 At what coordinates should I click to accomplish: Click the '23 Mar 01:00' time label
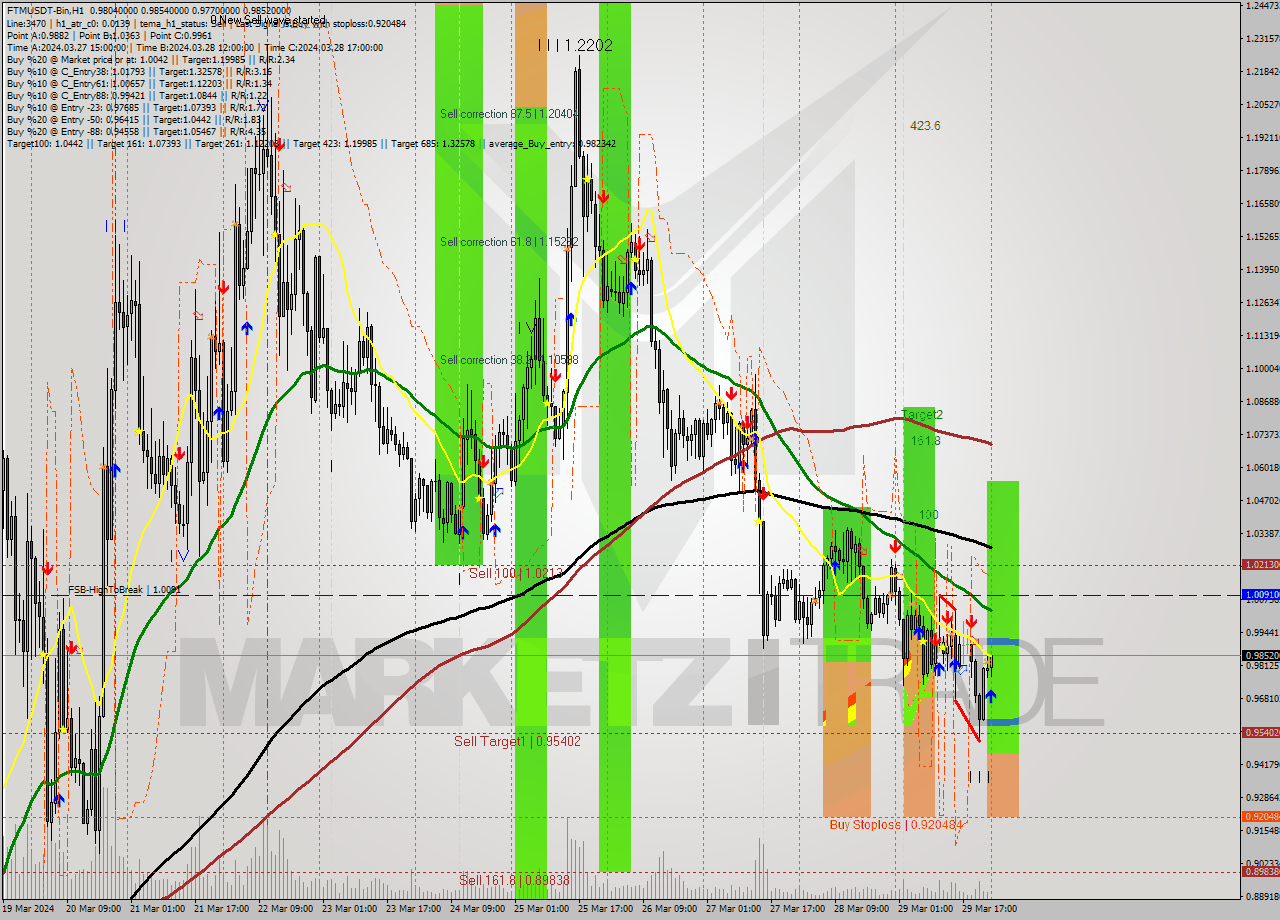pyautogui.click(x=351, y=909)
